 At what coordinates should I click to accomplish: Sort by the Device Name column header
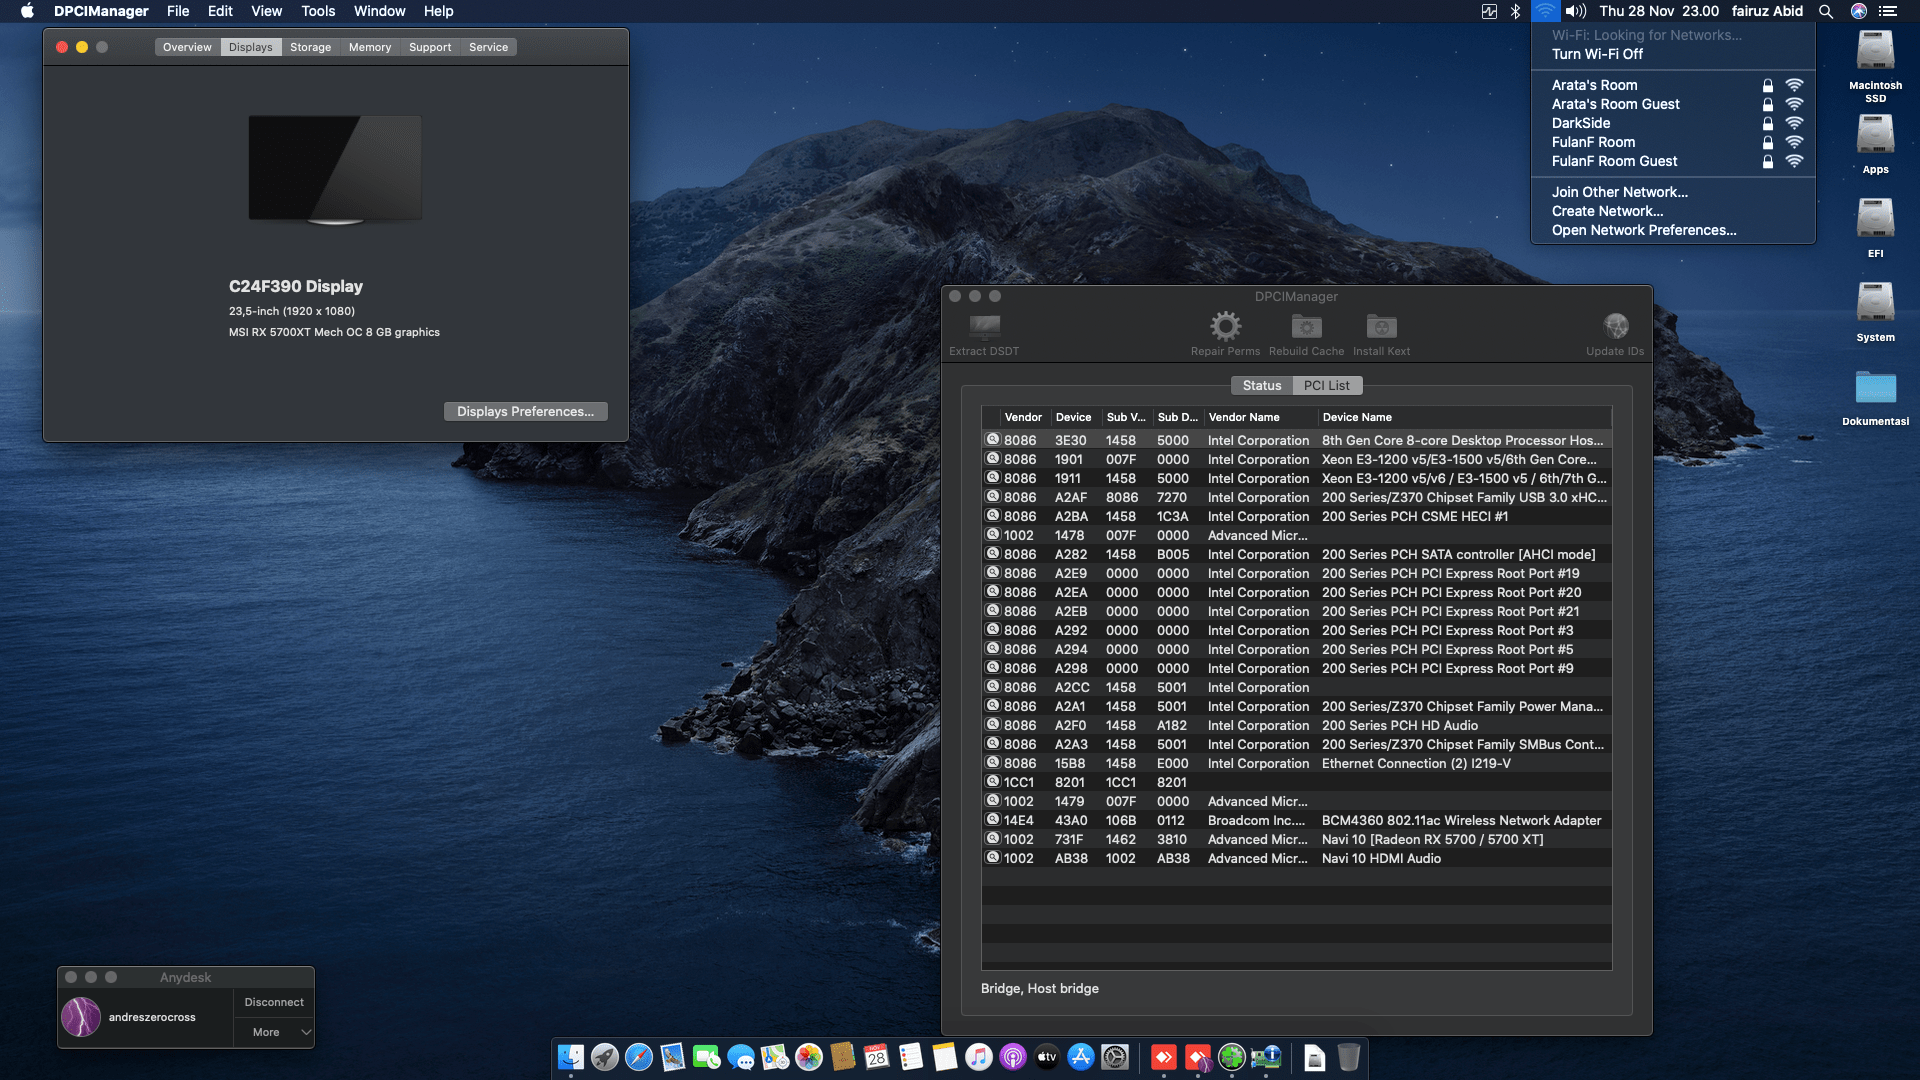(1357, 417)
